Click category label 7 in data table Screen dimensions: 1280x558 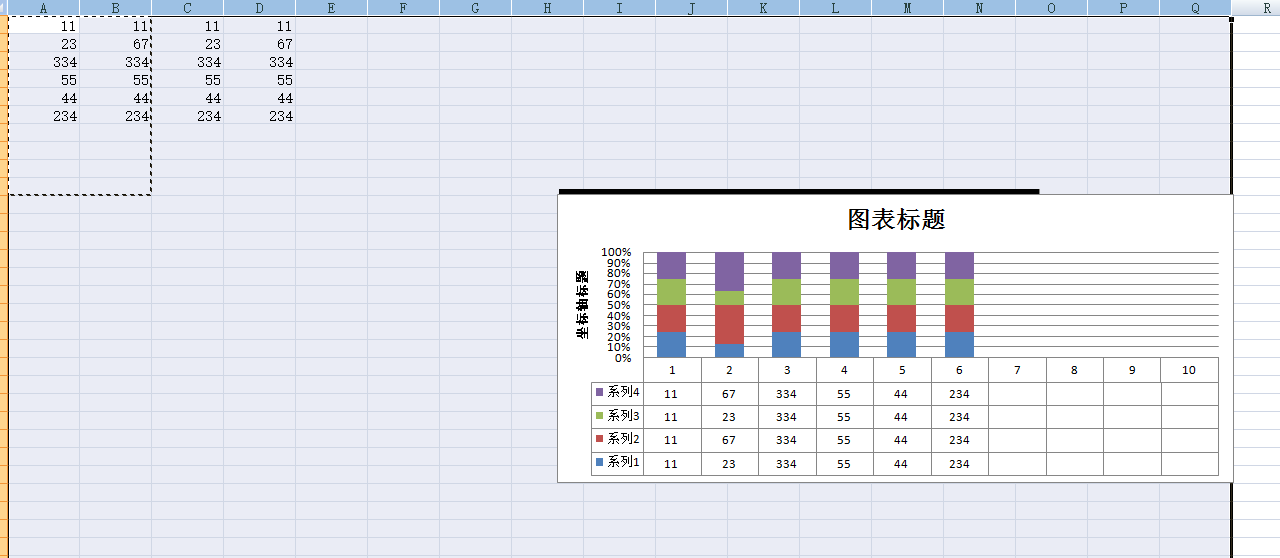[x=1017, y=370]
